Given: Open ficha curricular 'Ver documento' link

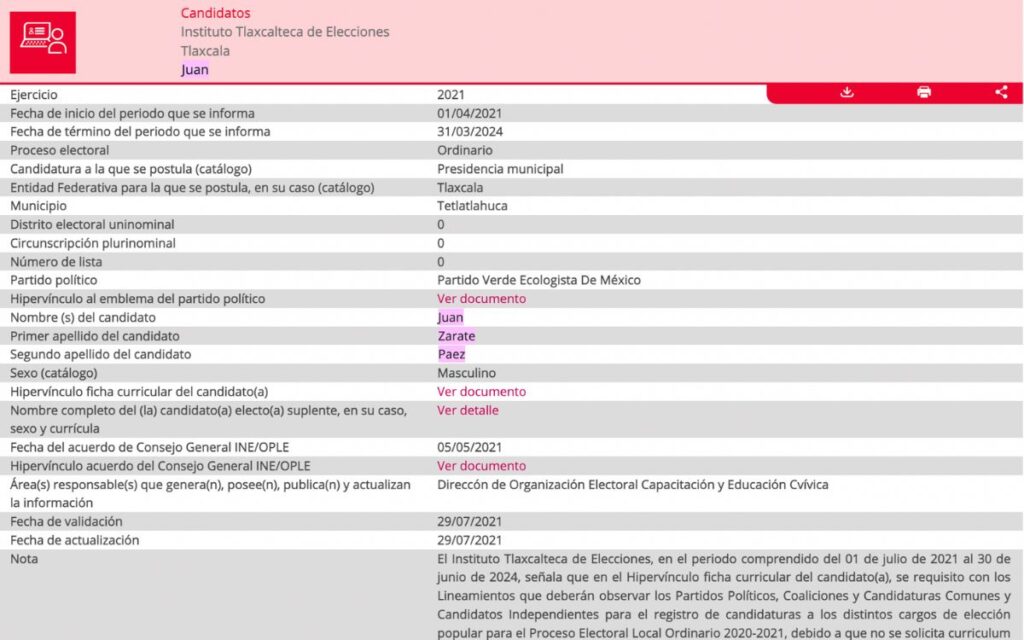Looking at the screenshot, I should click(481, 392).
